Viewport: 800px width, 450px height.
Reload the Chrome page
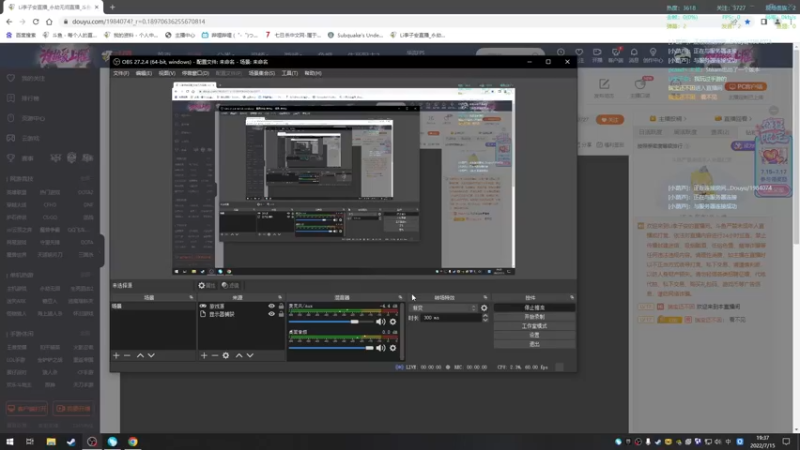pyautogui.click(x=36, y=21)
